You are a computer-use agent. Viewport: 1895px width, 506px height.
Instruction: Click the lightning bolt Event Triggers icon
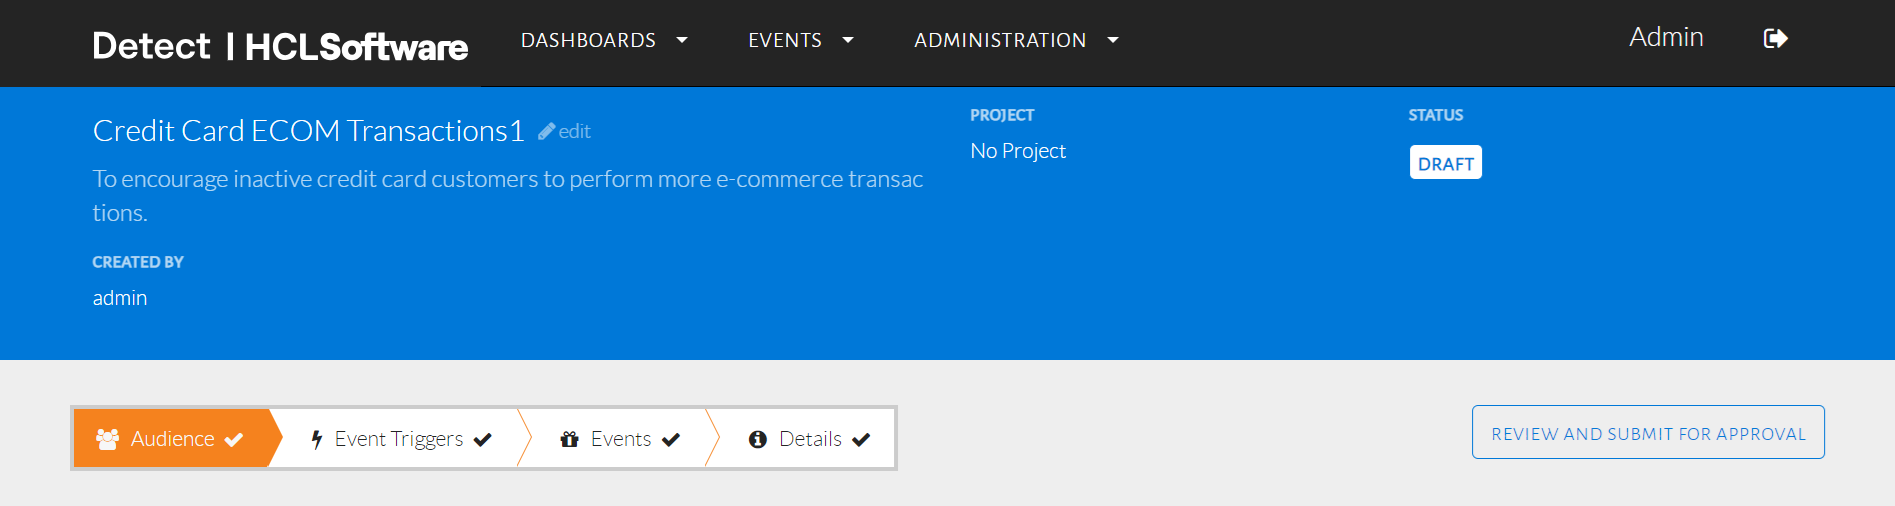point(317,439)
